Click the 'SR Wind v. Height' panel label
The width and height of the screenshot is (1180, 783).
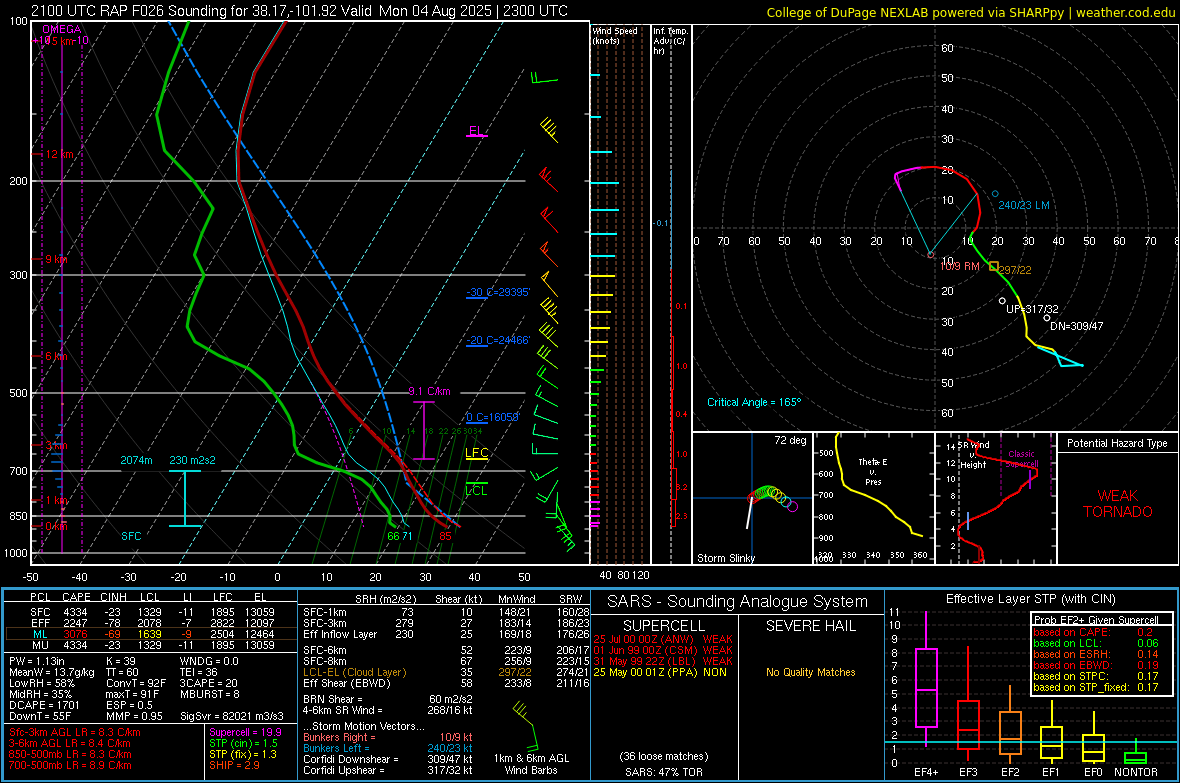pos(973,455)
